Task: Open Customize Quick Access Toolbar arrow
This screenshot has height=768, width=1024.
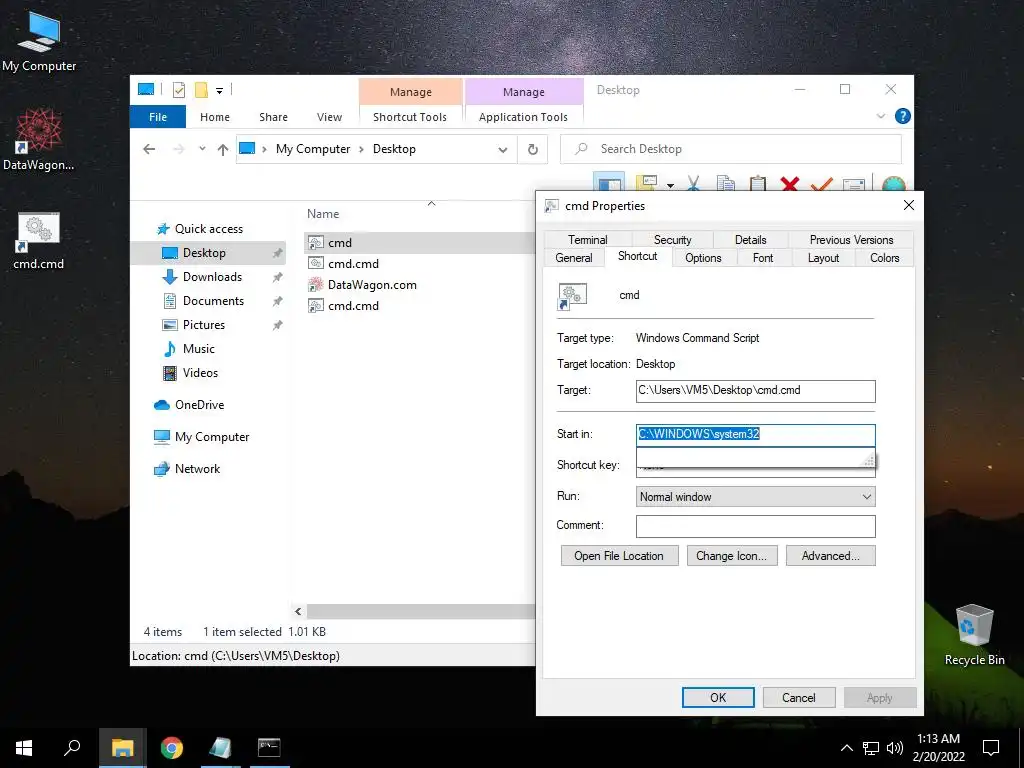Action: point(219,91)
